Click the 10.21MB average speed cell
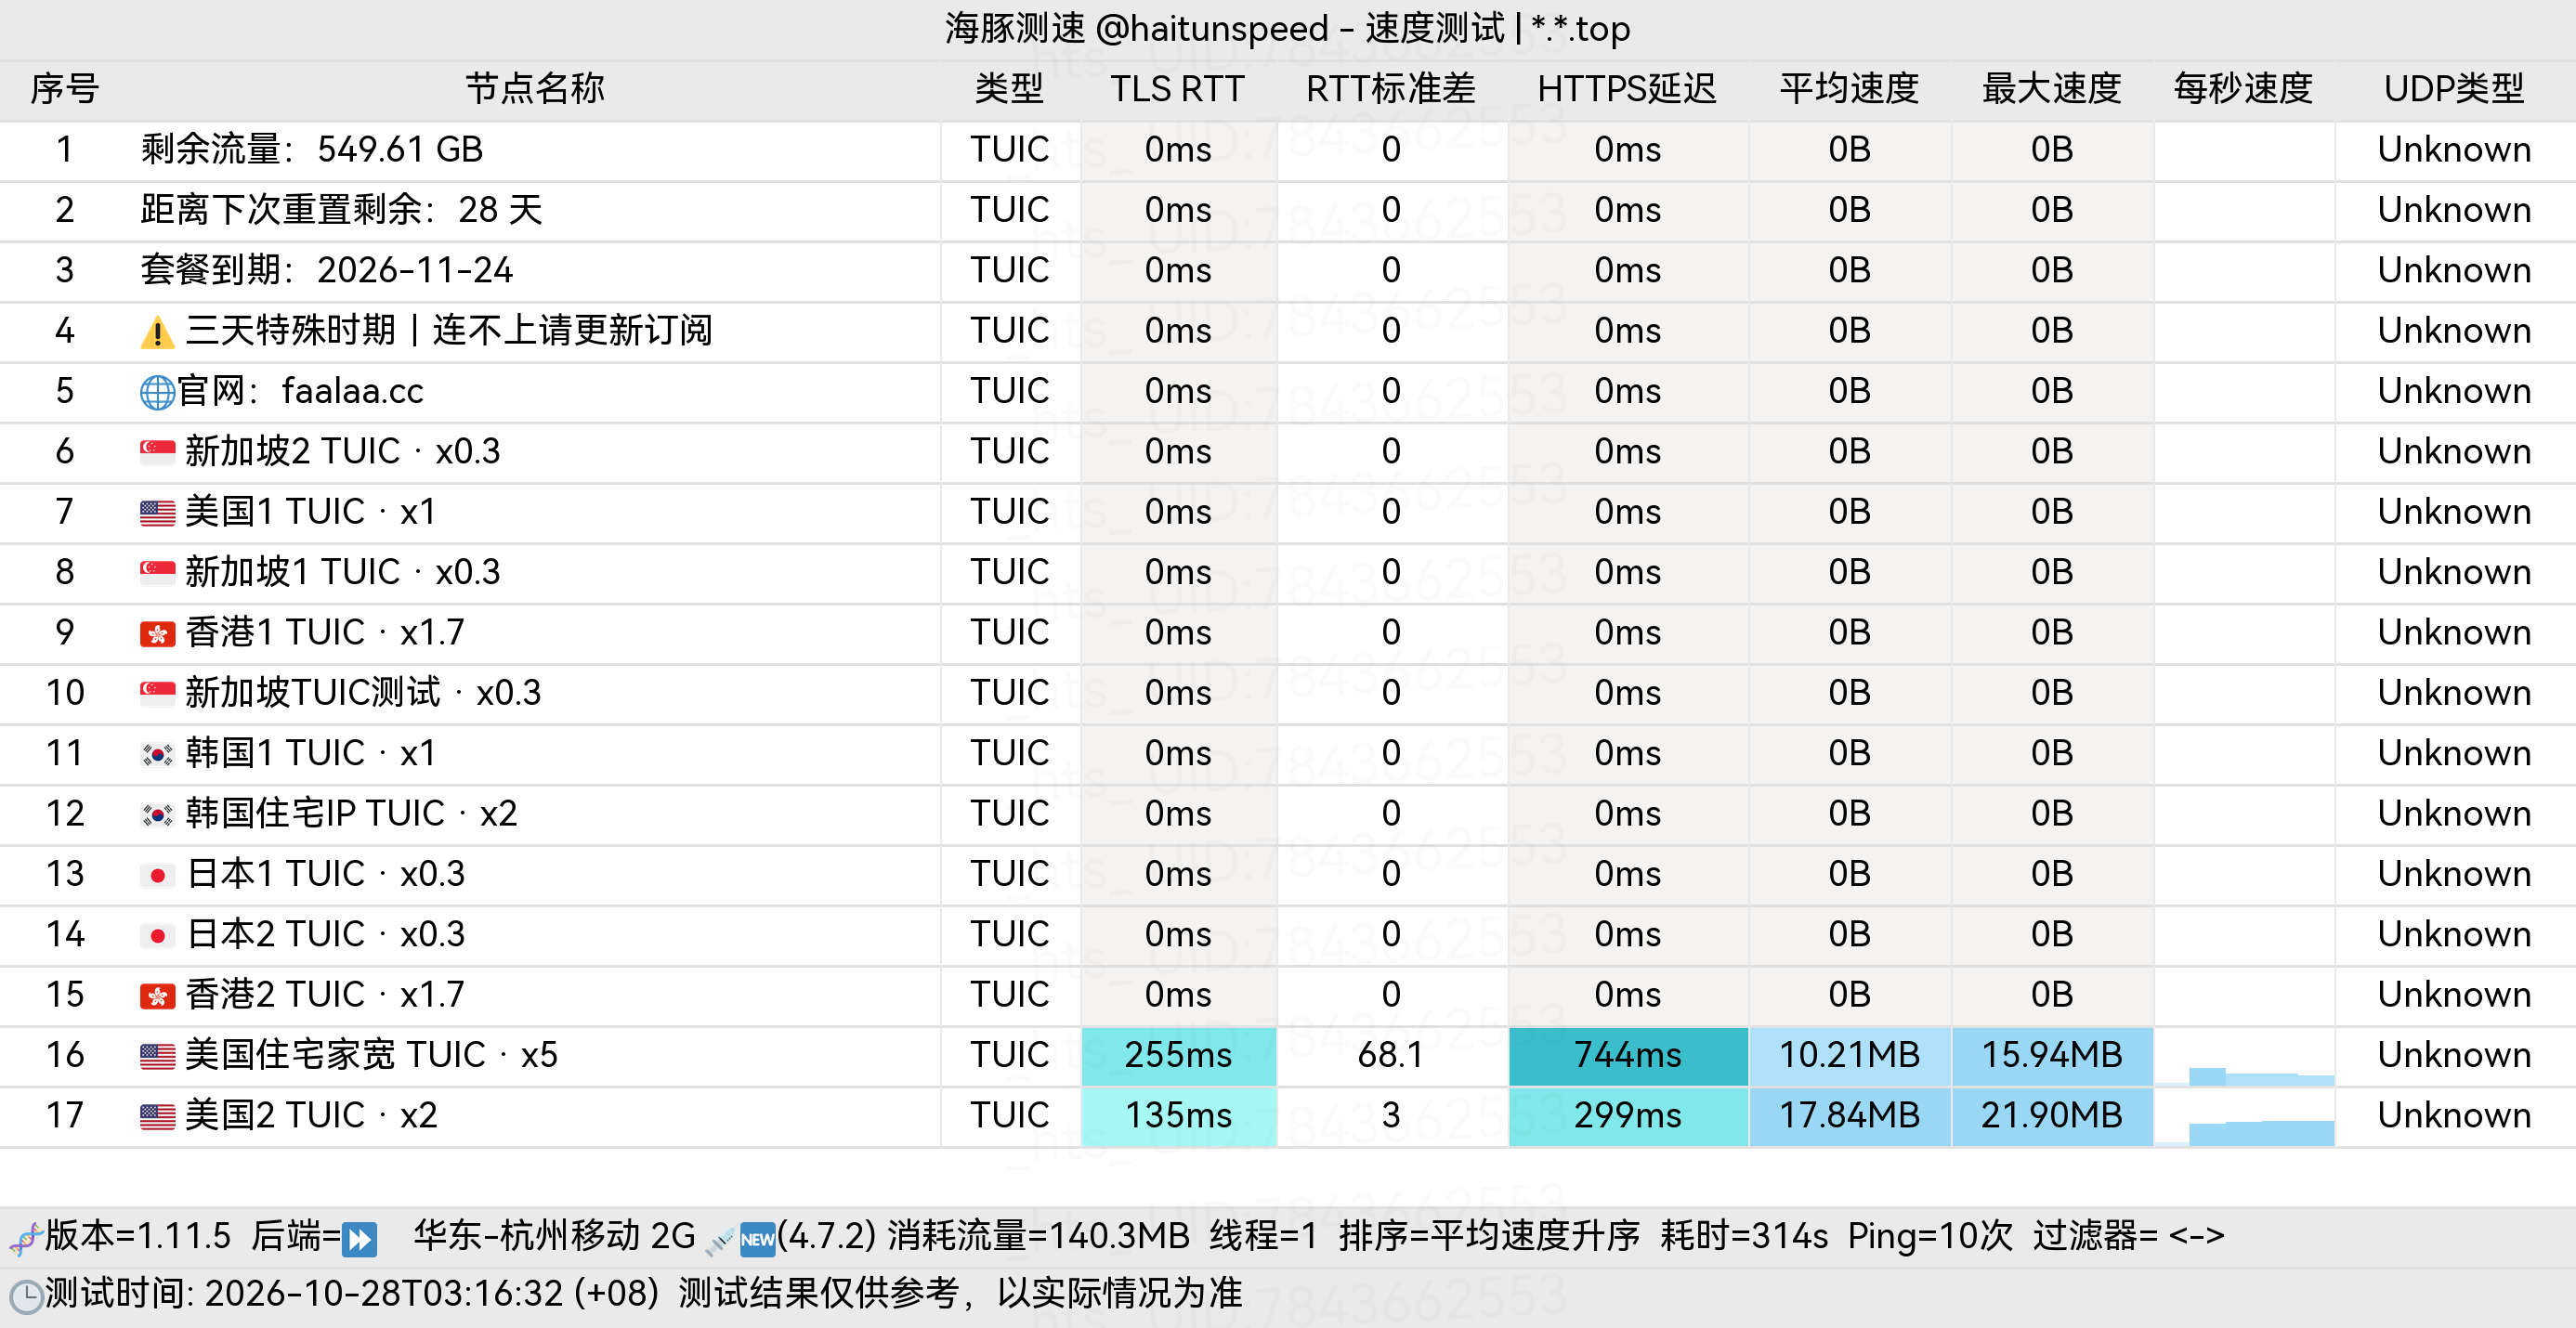2576x1328 pixels. 1849,1056
